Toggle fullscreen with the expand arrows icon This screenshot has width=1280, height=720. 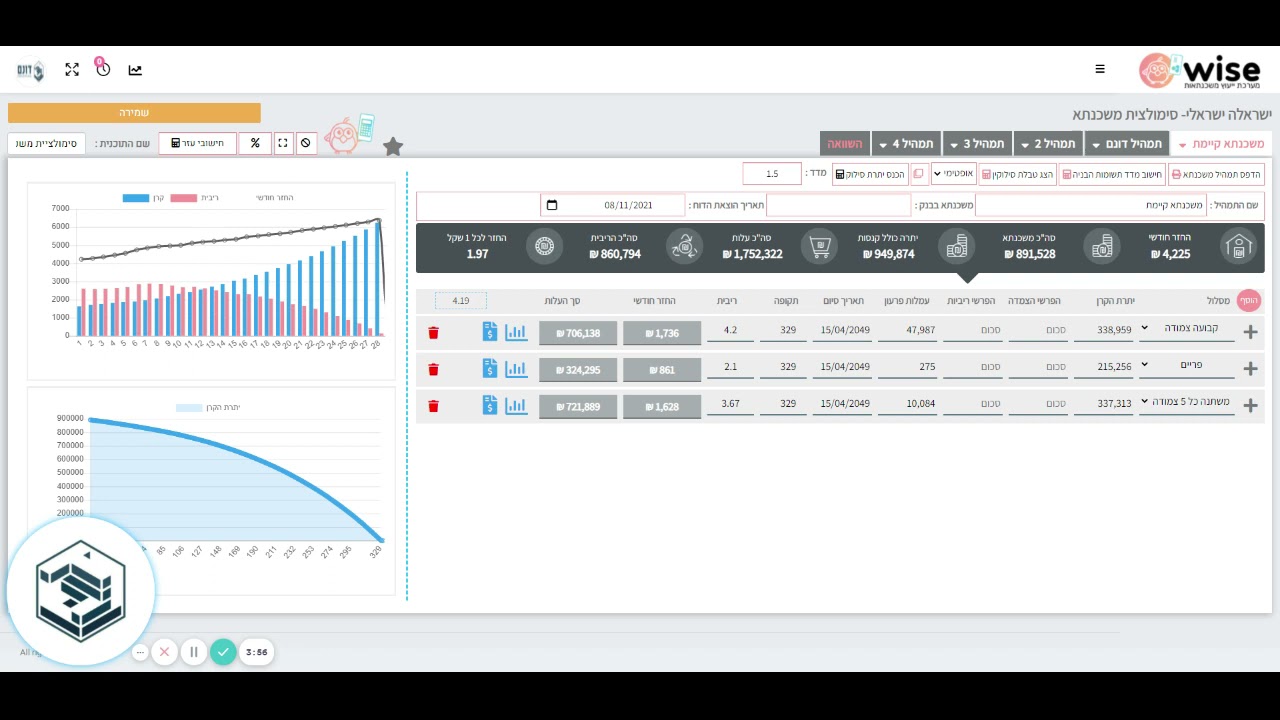tap(72, 70)
